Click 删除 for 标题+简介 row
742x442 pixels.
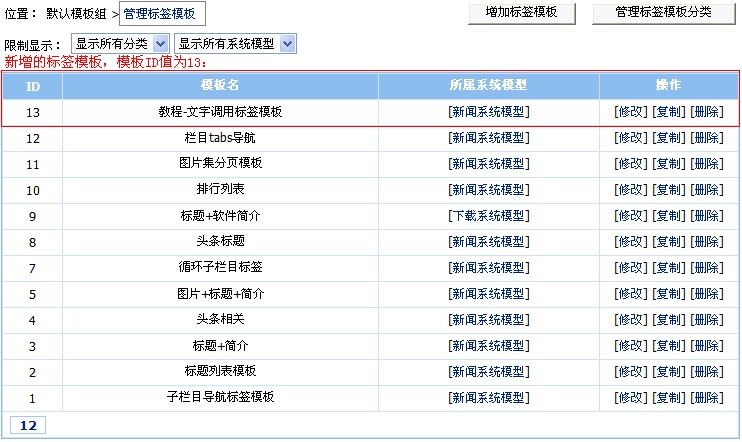pyautogui.click(x=706, y=346)
